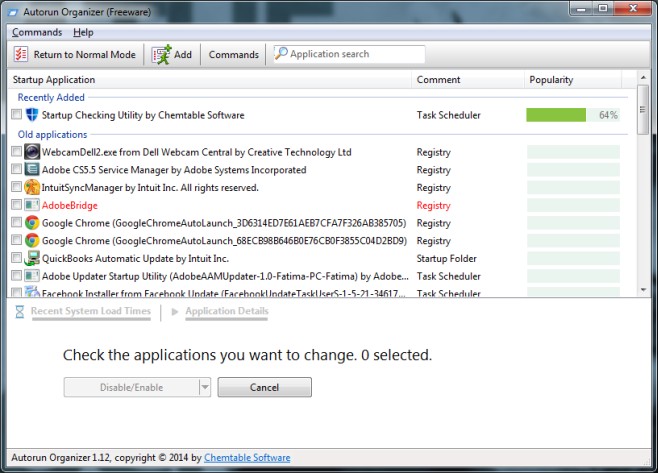Image resolution: width=658 pixels, height=473 pixels.
Task: Open the Help menu
Action: 83,32
